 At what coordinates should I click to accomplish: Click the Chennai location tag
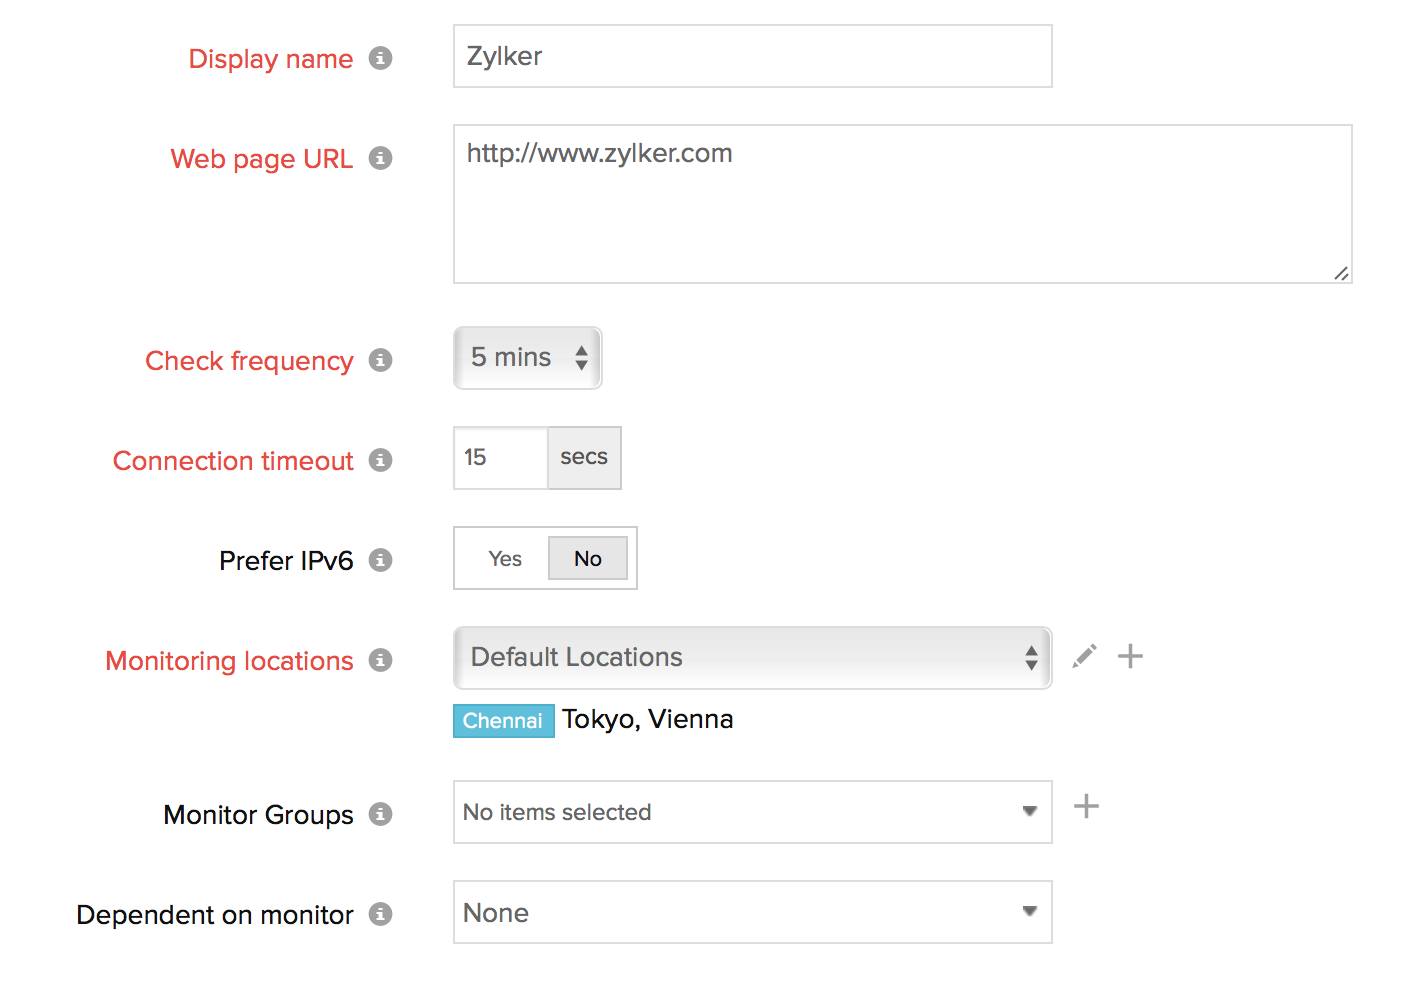503,721
